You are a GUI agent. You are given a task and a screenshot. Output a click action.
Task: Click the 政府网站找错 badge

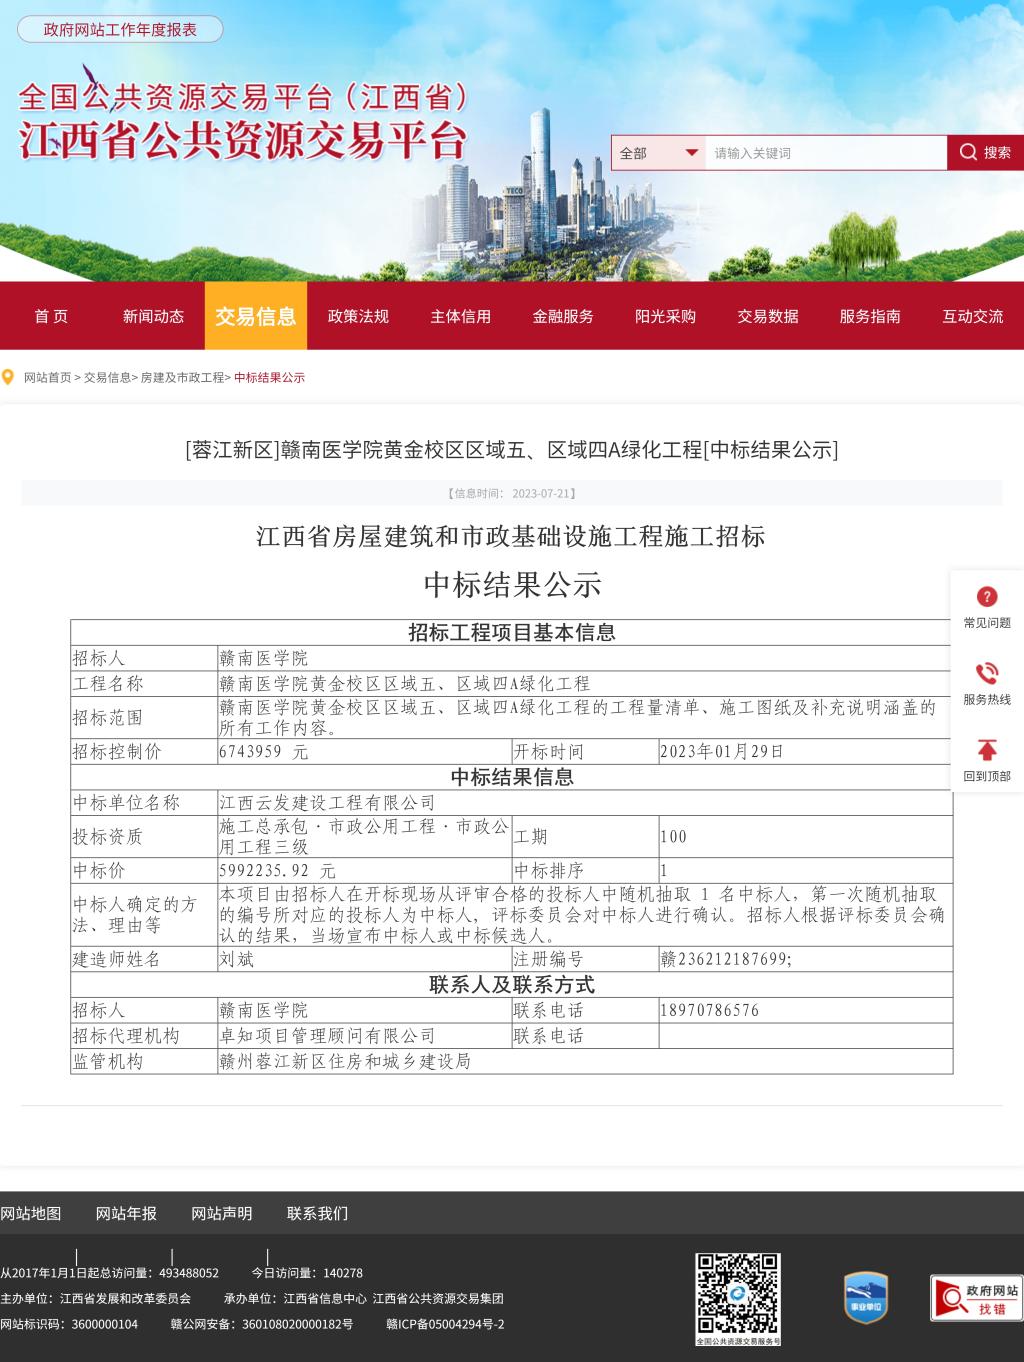(x=977, y=1298)
